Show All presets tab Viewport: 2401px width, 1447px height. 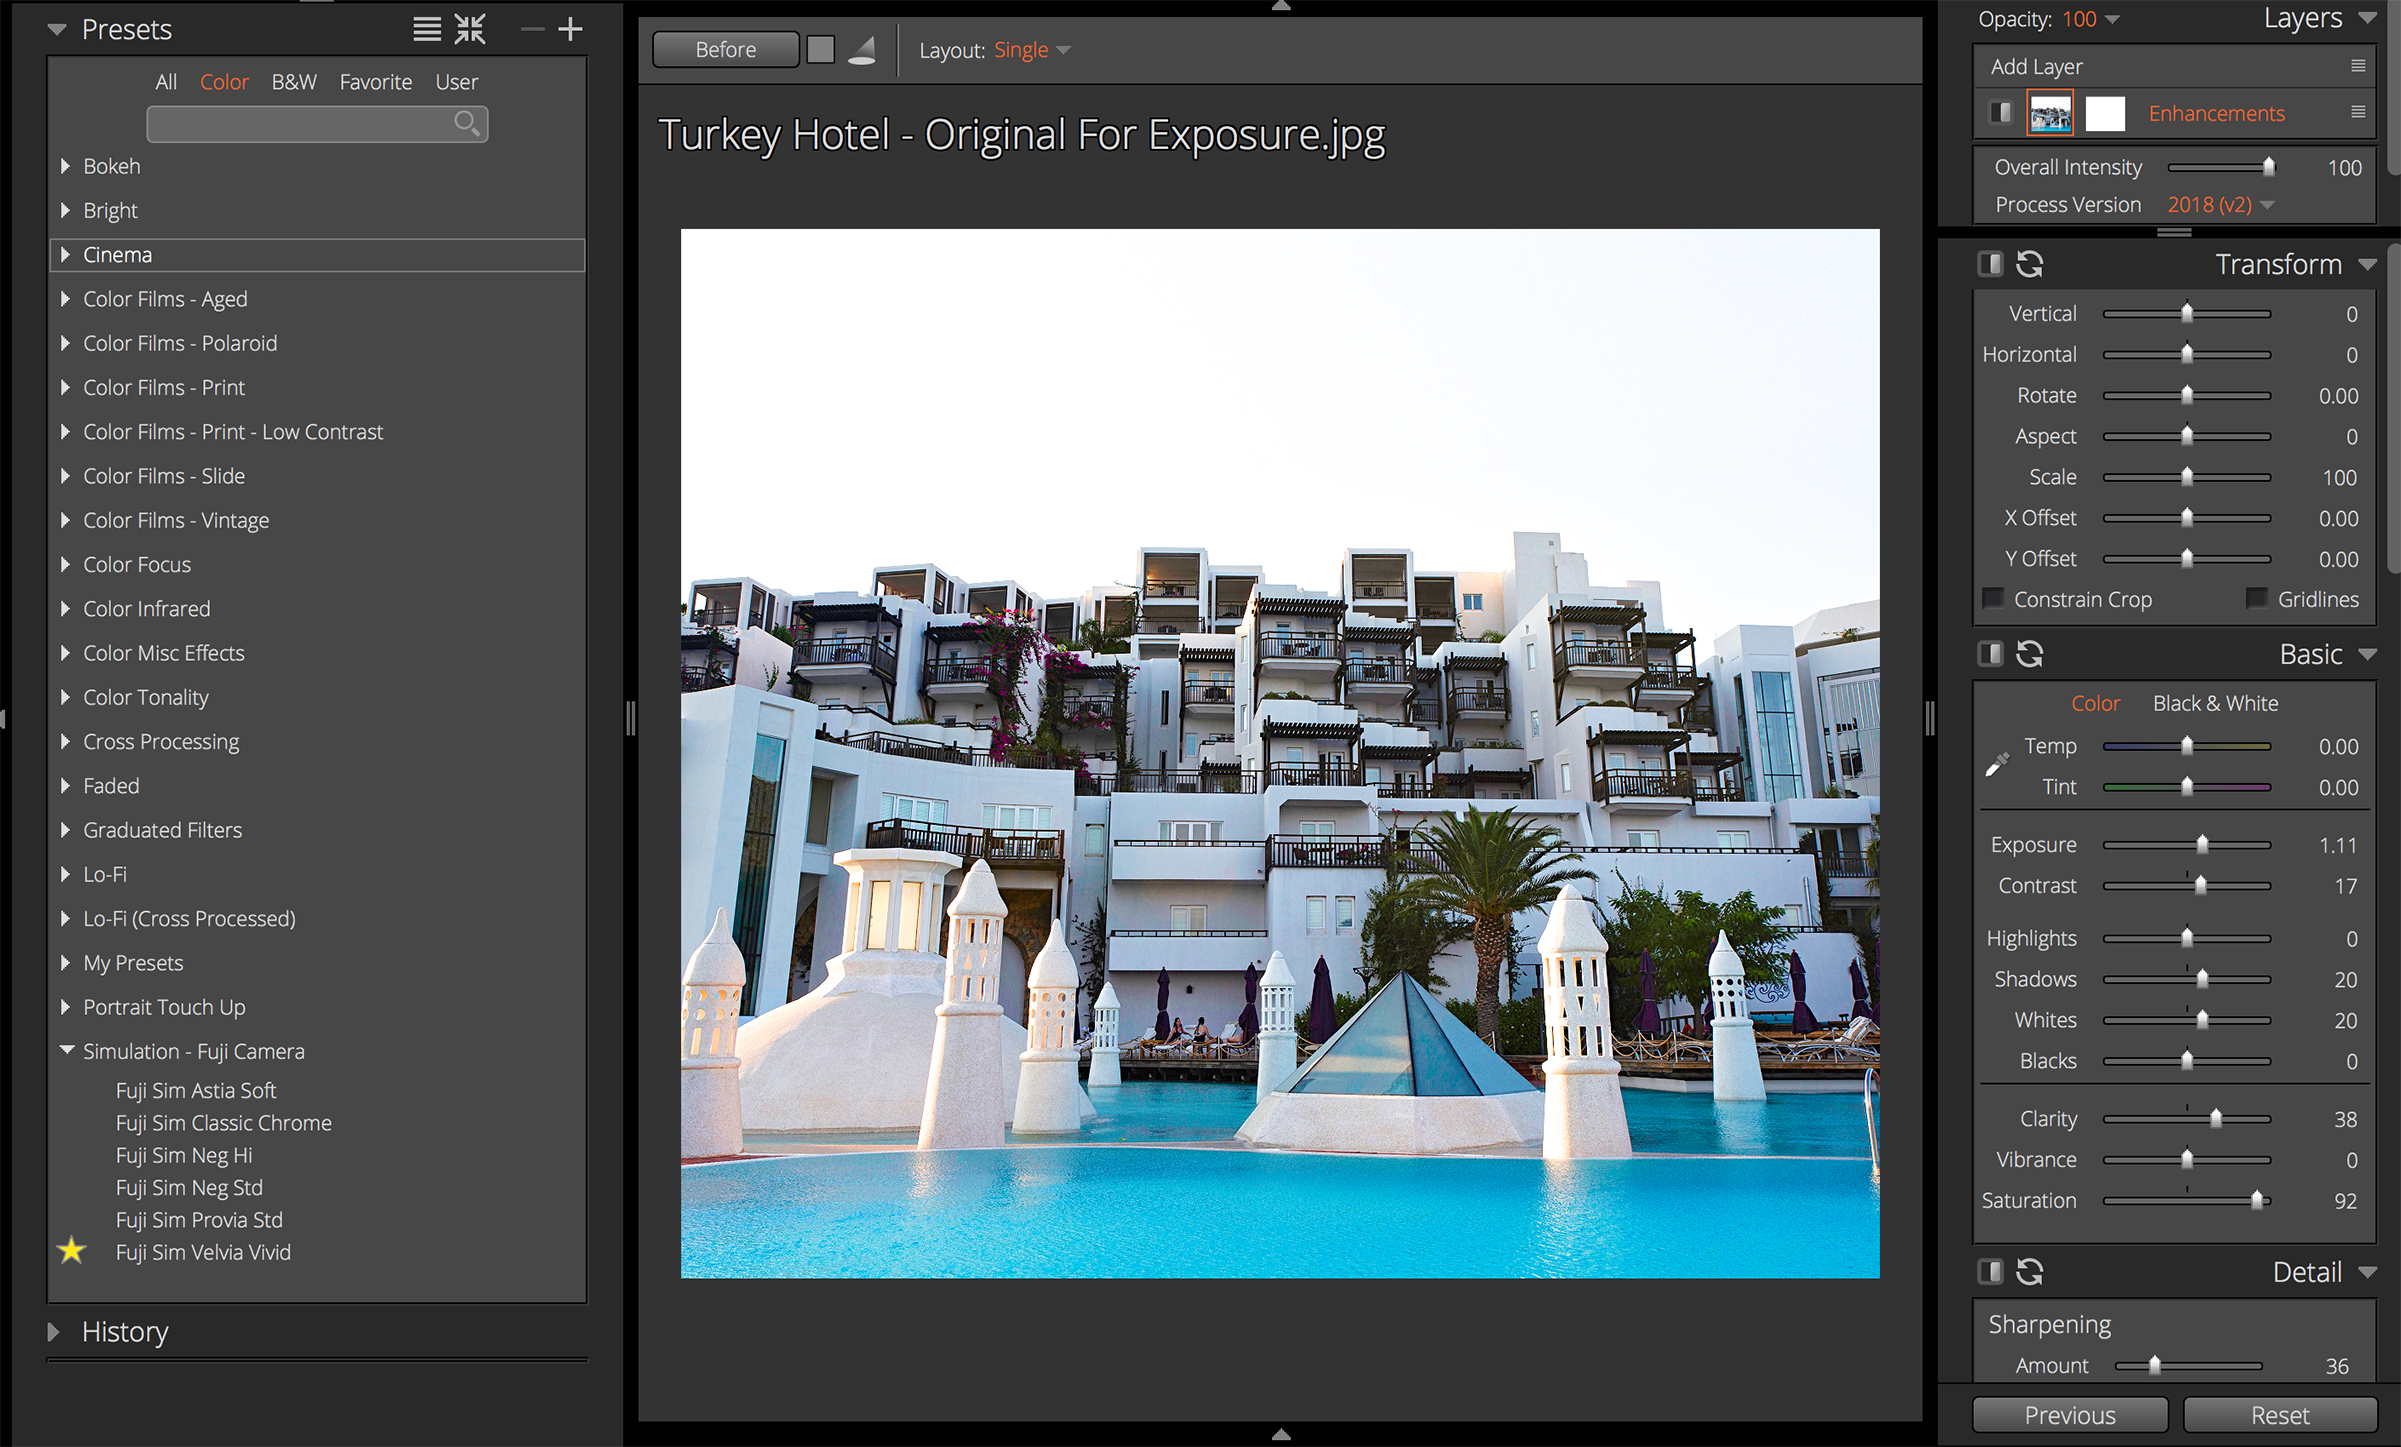(166, 82)
